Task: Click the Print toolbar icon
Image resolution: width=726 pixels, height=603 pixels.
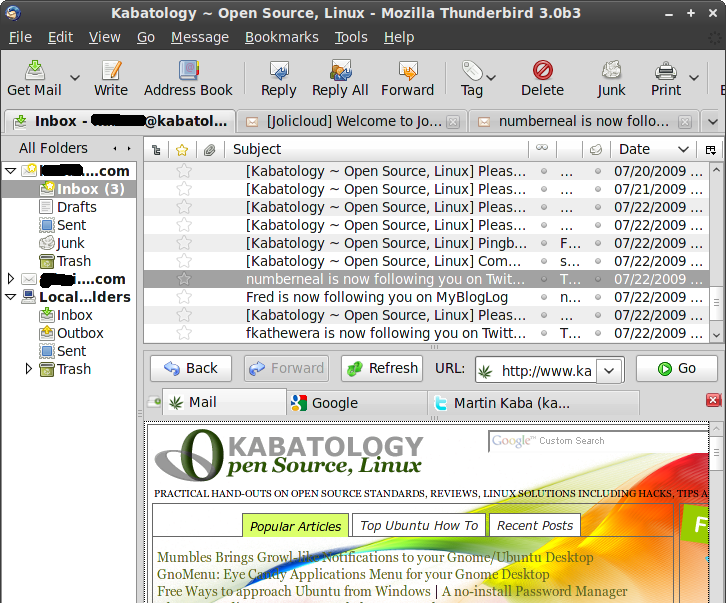Action: (x=666, y=71)
